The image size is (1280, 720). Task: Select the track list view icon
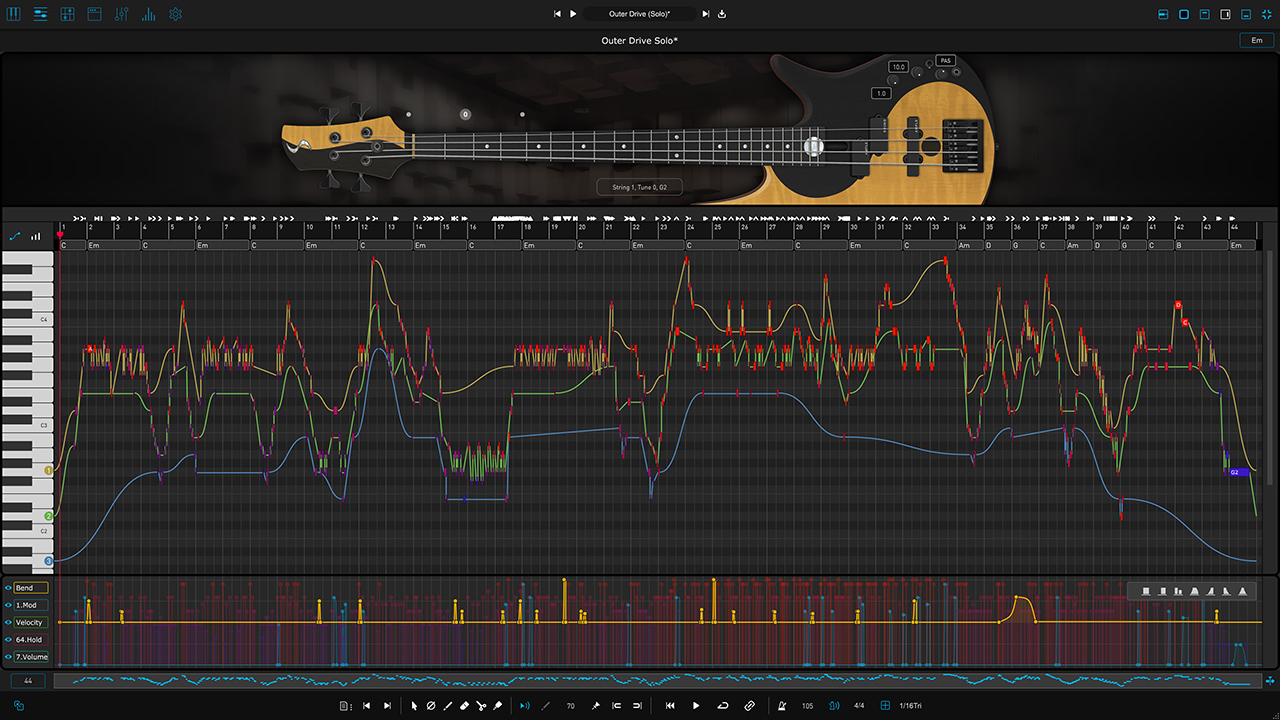[x=41, y=14]
